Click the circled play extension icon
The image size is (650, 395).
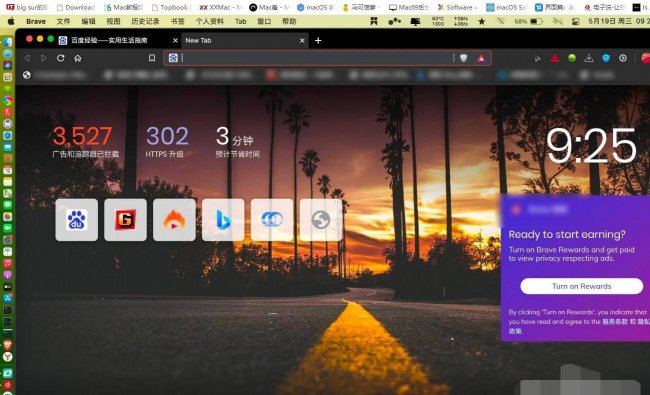(x=623, y=58)
